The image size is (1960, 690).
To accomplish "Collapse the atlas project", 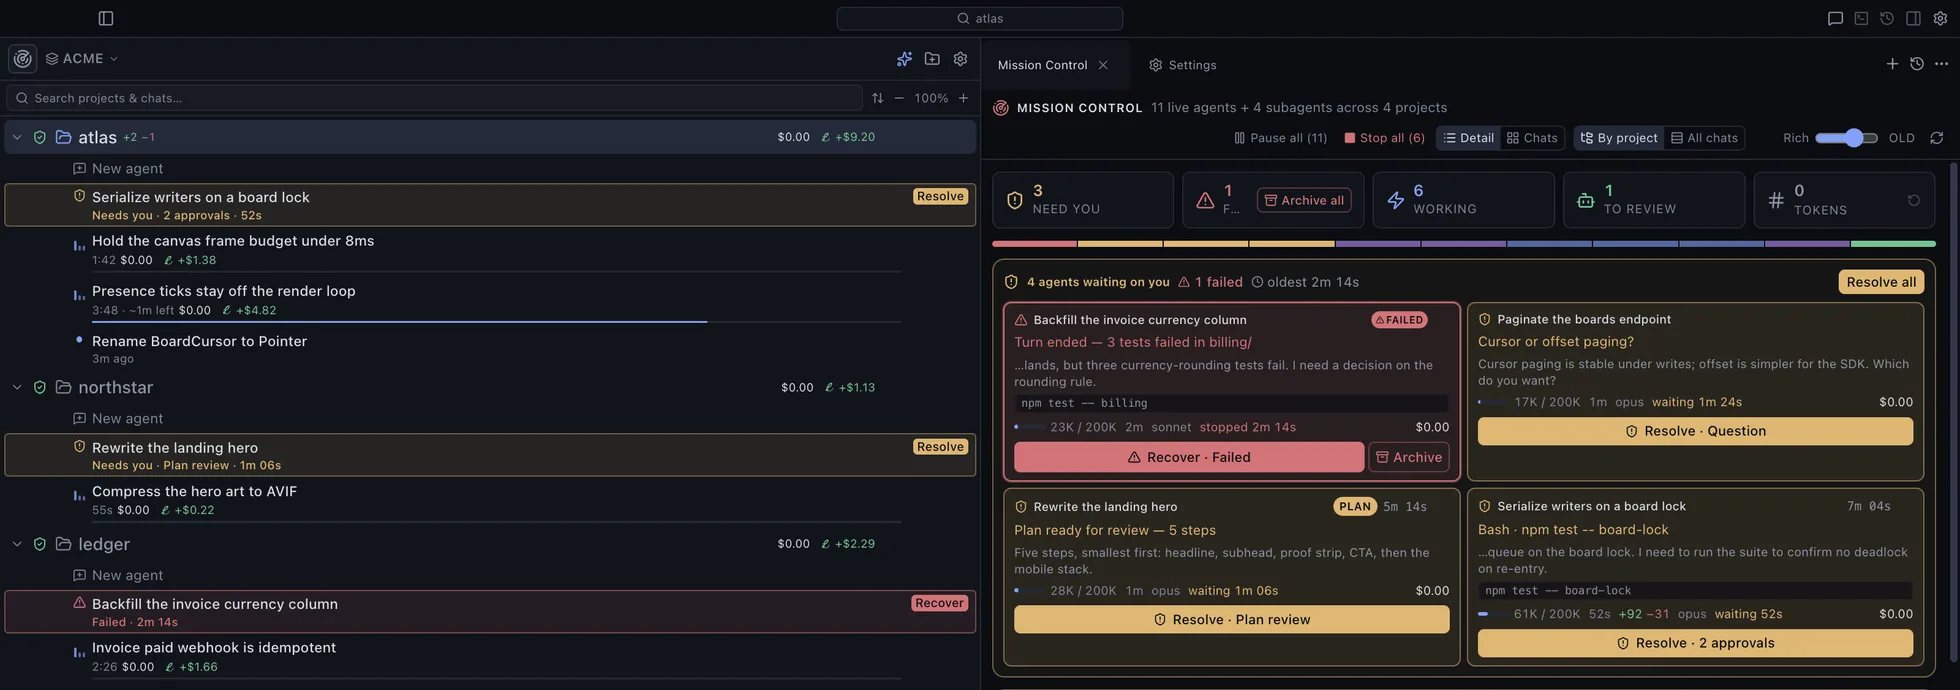I will (17, 137).
